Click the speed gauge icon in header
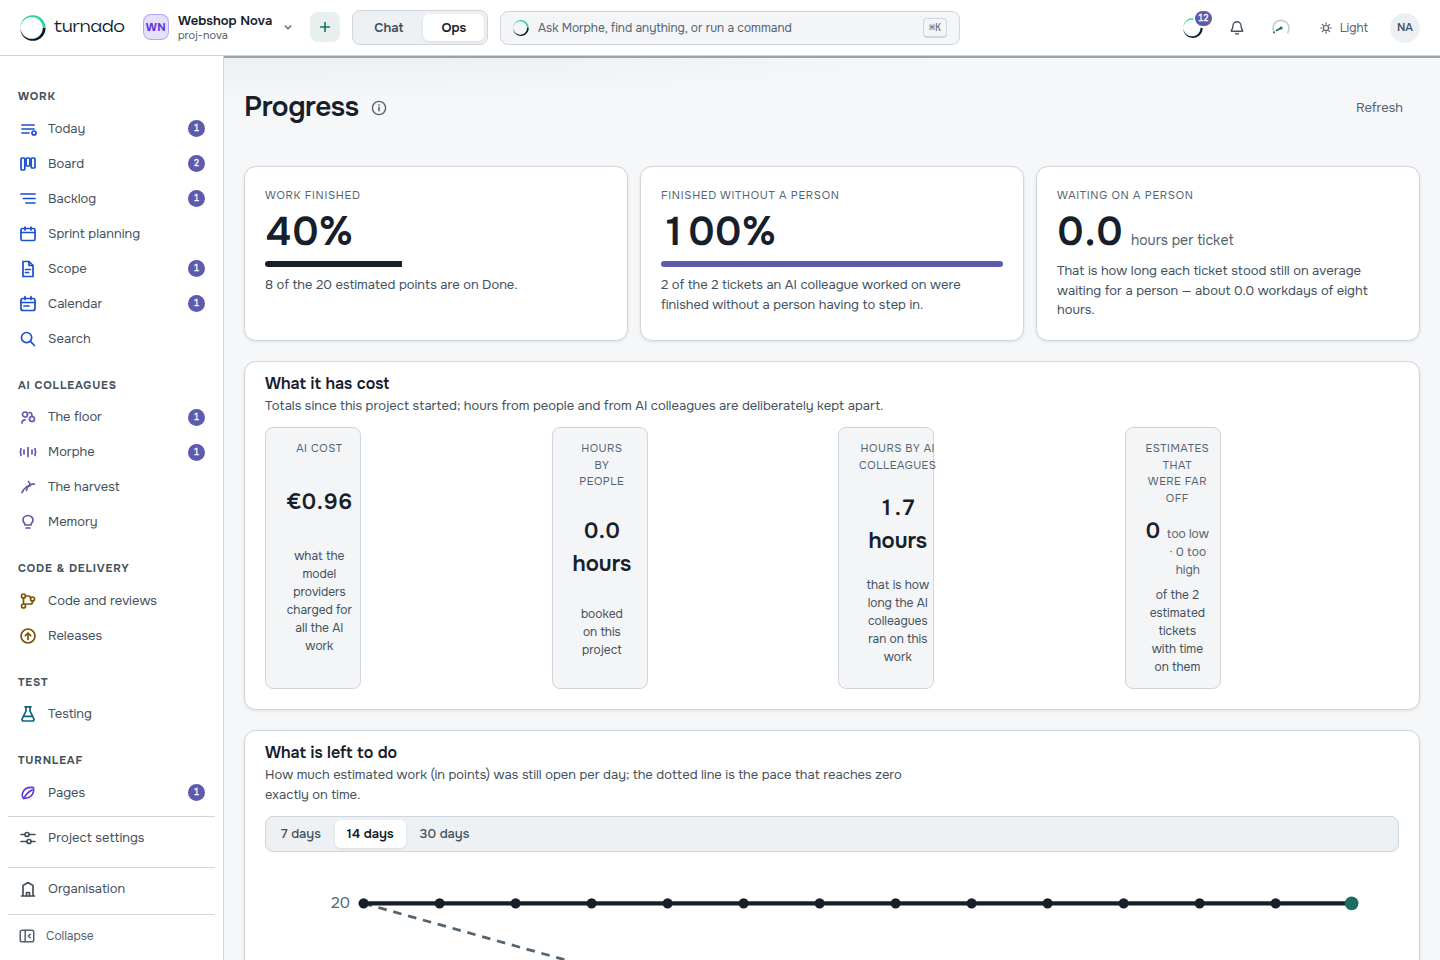Screen dimensions: 1440x960 pyautogui.click(x=1281, y=28)
